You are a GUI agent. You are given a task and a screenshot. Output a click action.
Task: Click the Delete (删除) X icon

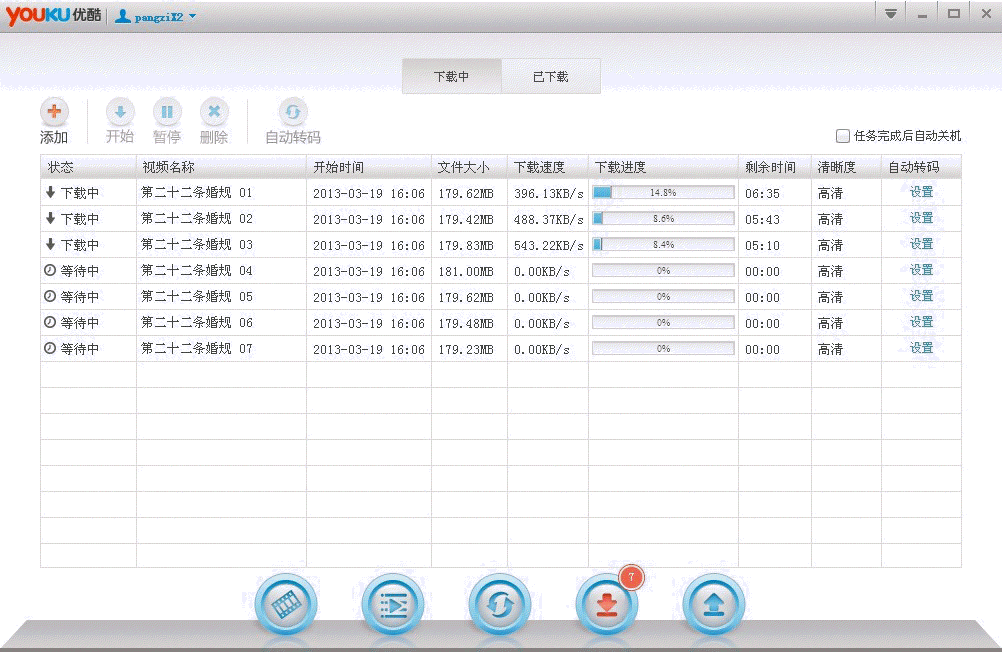(214, 112)
